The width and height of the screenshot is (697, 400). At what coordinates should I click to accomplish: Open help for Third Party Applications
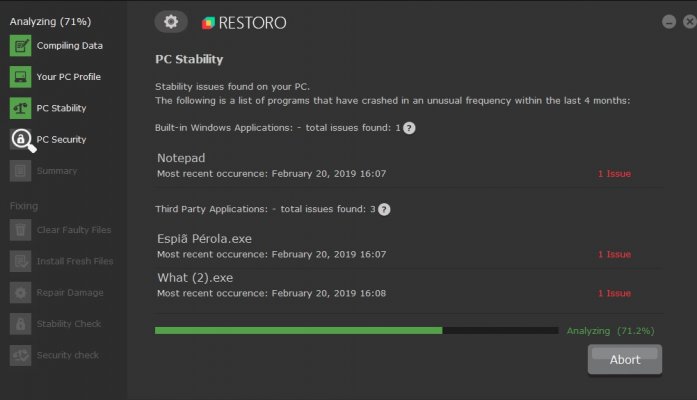[384, 209]
